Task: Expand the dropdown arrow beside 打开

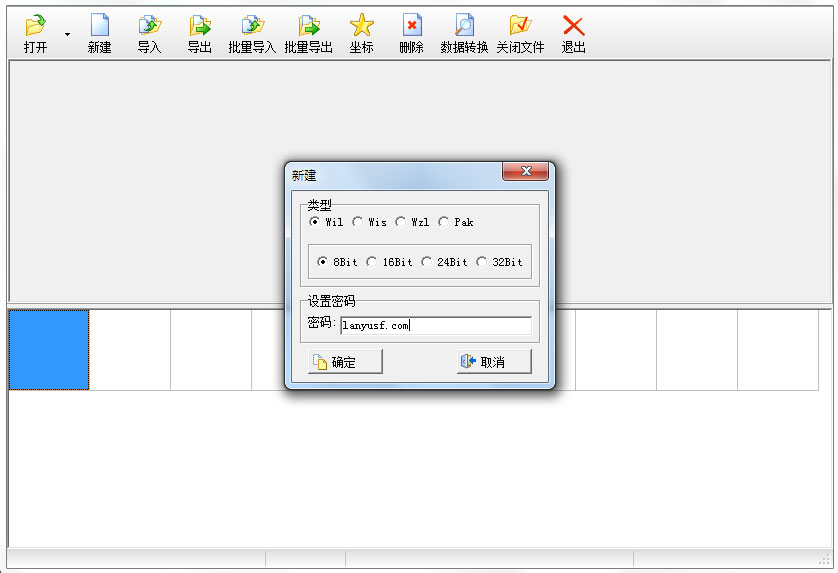Action: (67, 34)
